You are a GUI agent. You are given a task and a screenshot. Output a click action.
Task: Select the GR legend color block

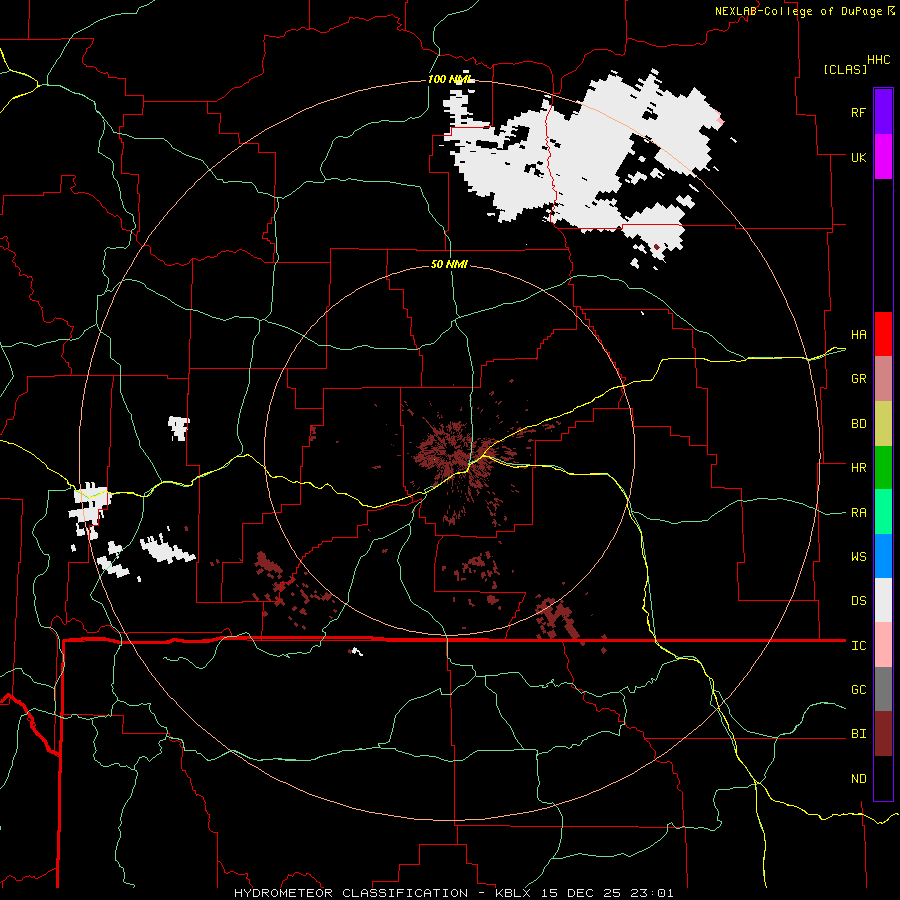click(883, 379)
